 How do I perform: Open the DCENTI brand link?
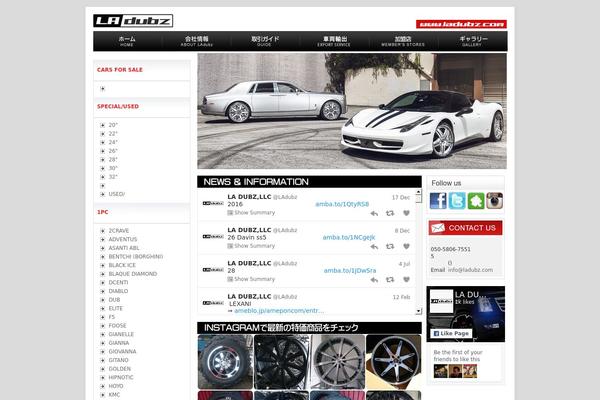click(118, 282)
